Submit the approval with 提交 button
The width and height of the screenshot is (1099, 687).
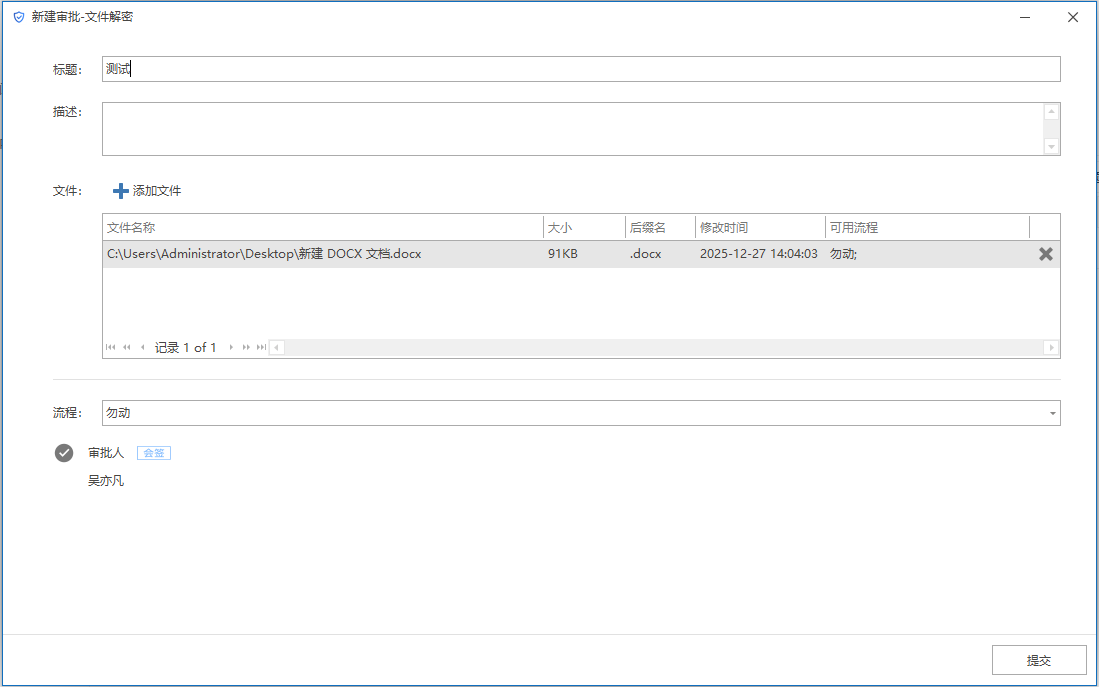[x=1038, y=661]
